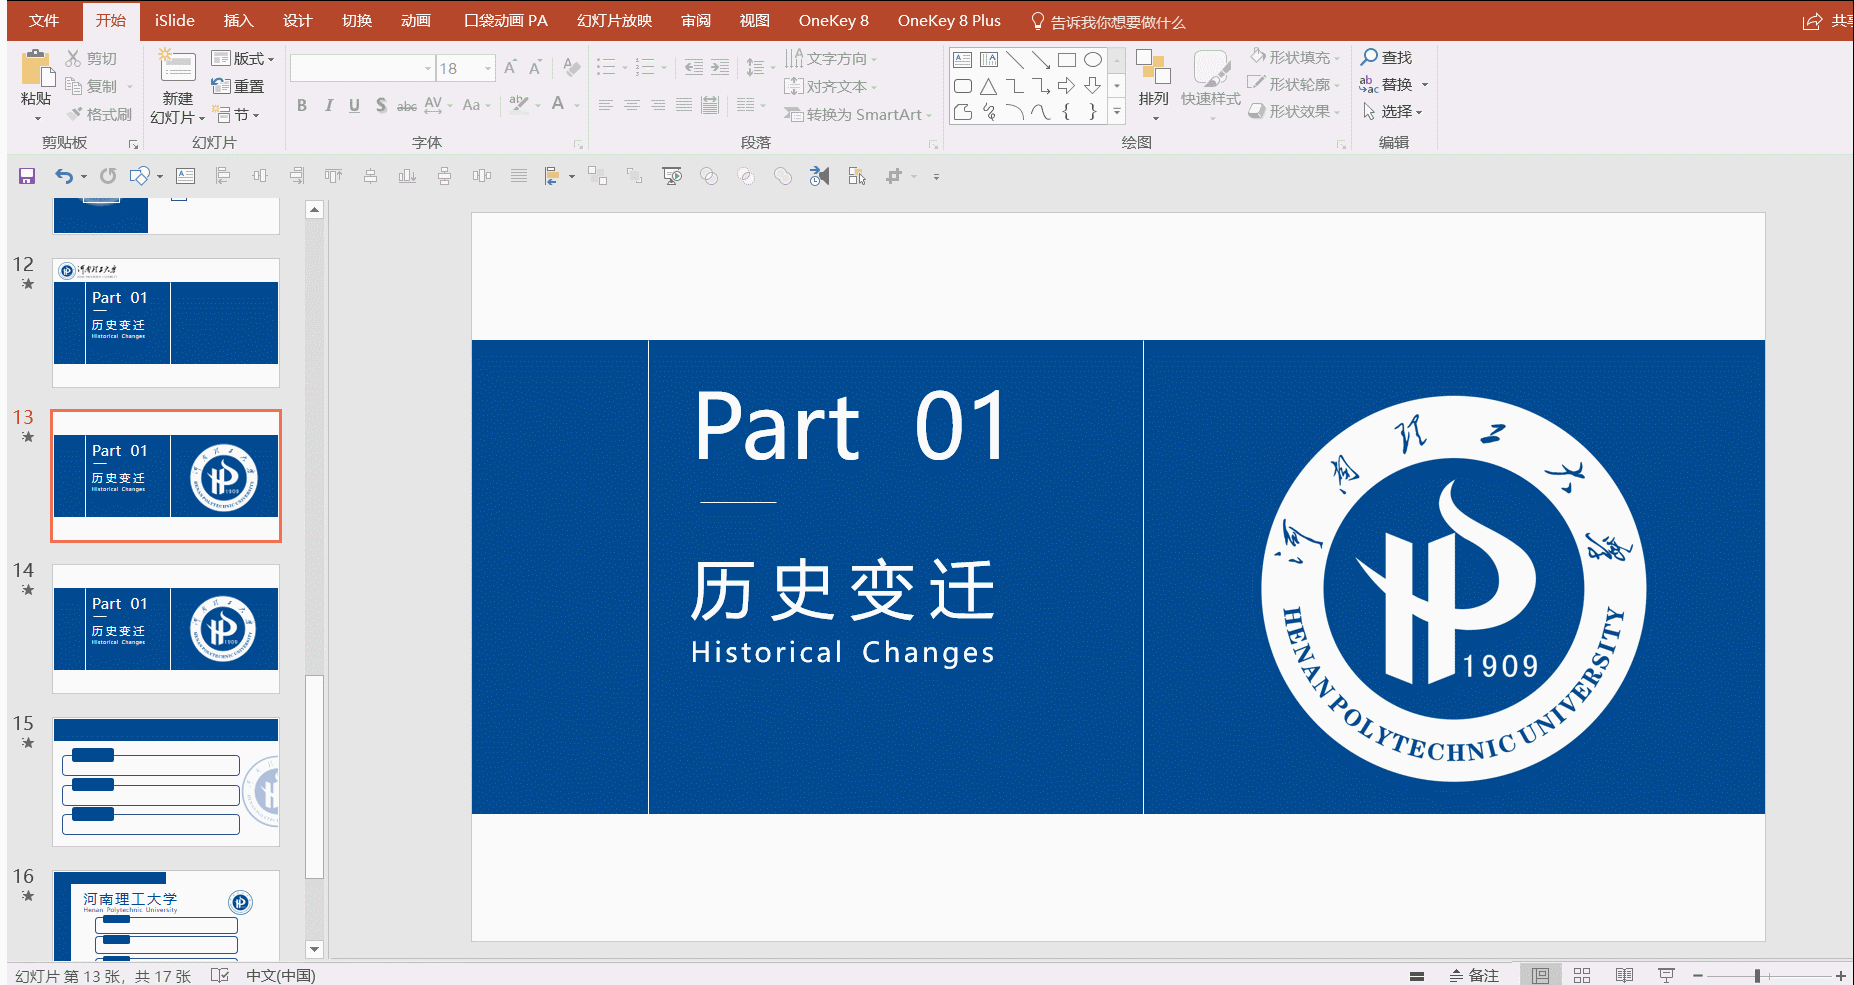Open the font size dropdown
The height and width of the screenshot is (985, 1854).
pos(487,68)
